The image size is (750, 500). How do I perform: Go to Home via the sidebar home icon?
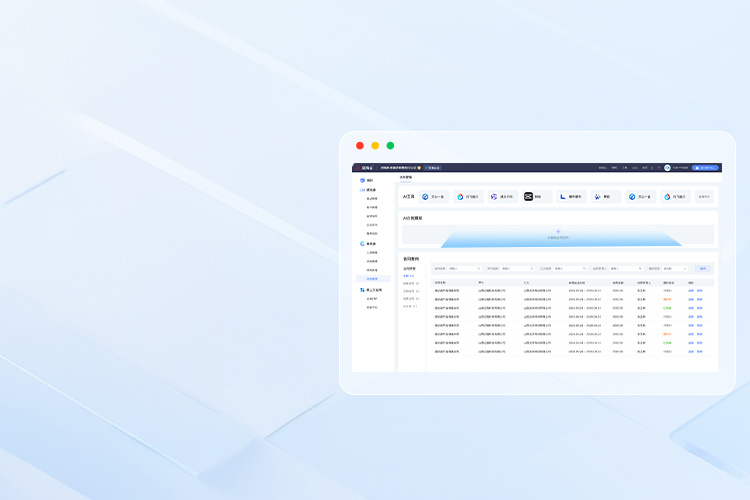point(363,180)
